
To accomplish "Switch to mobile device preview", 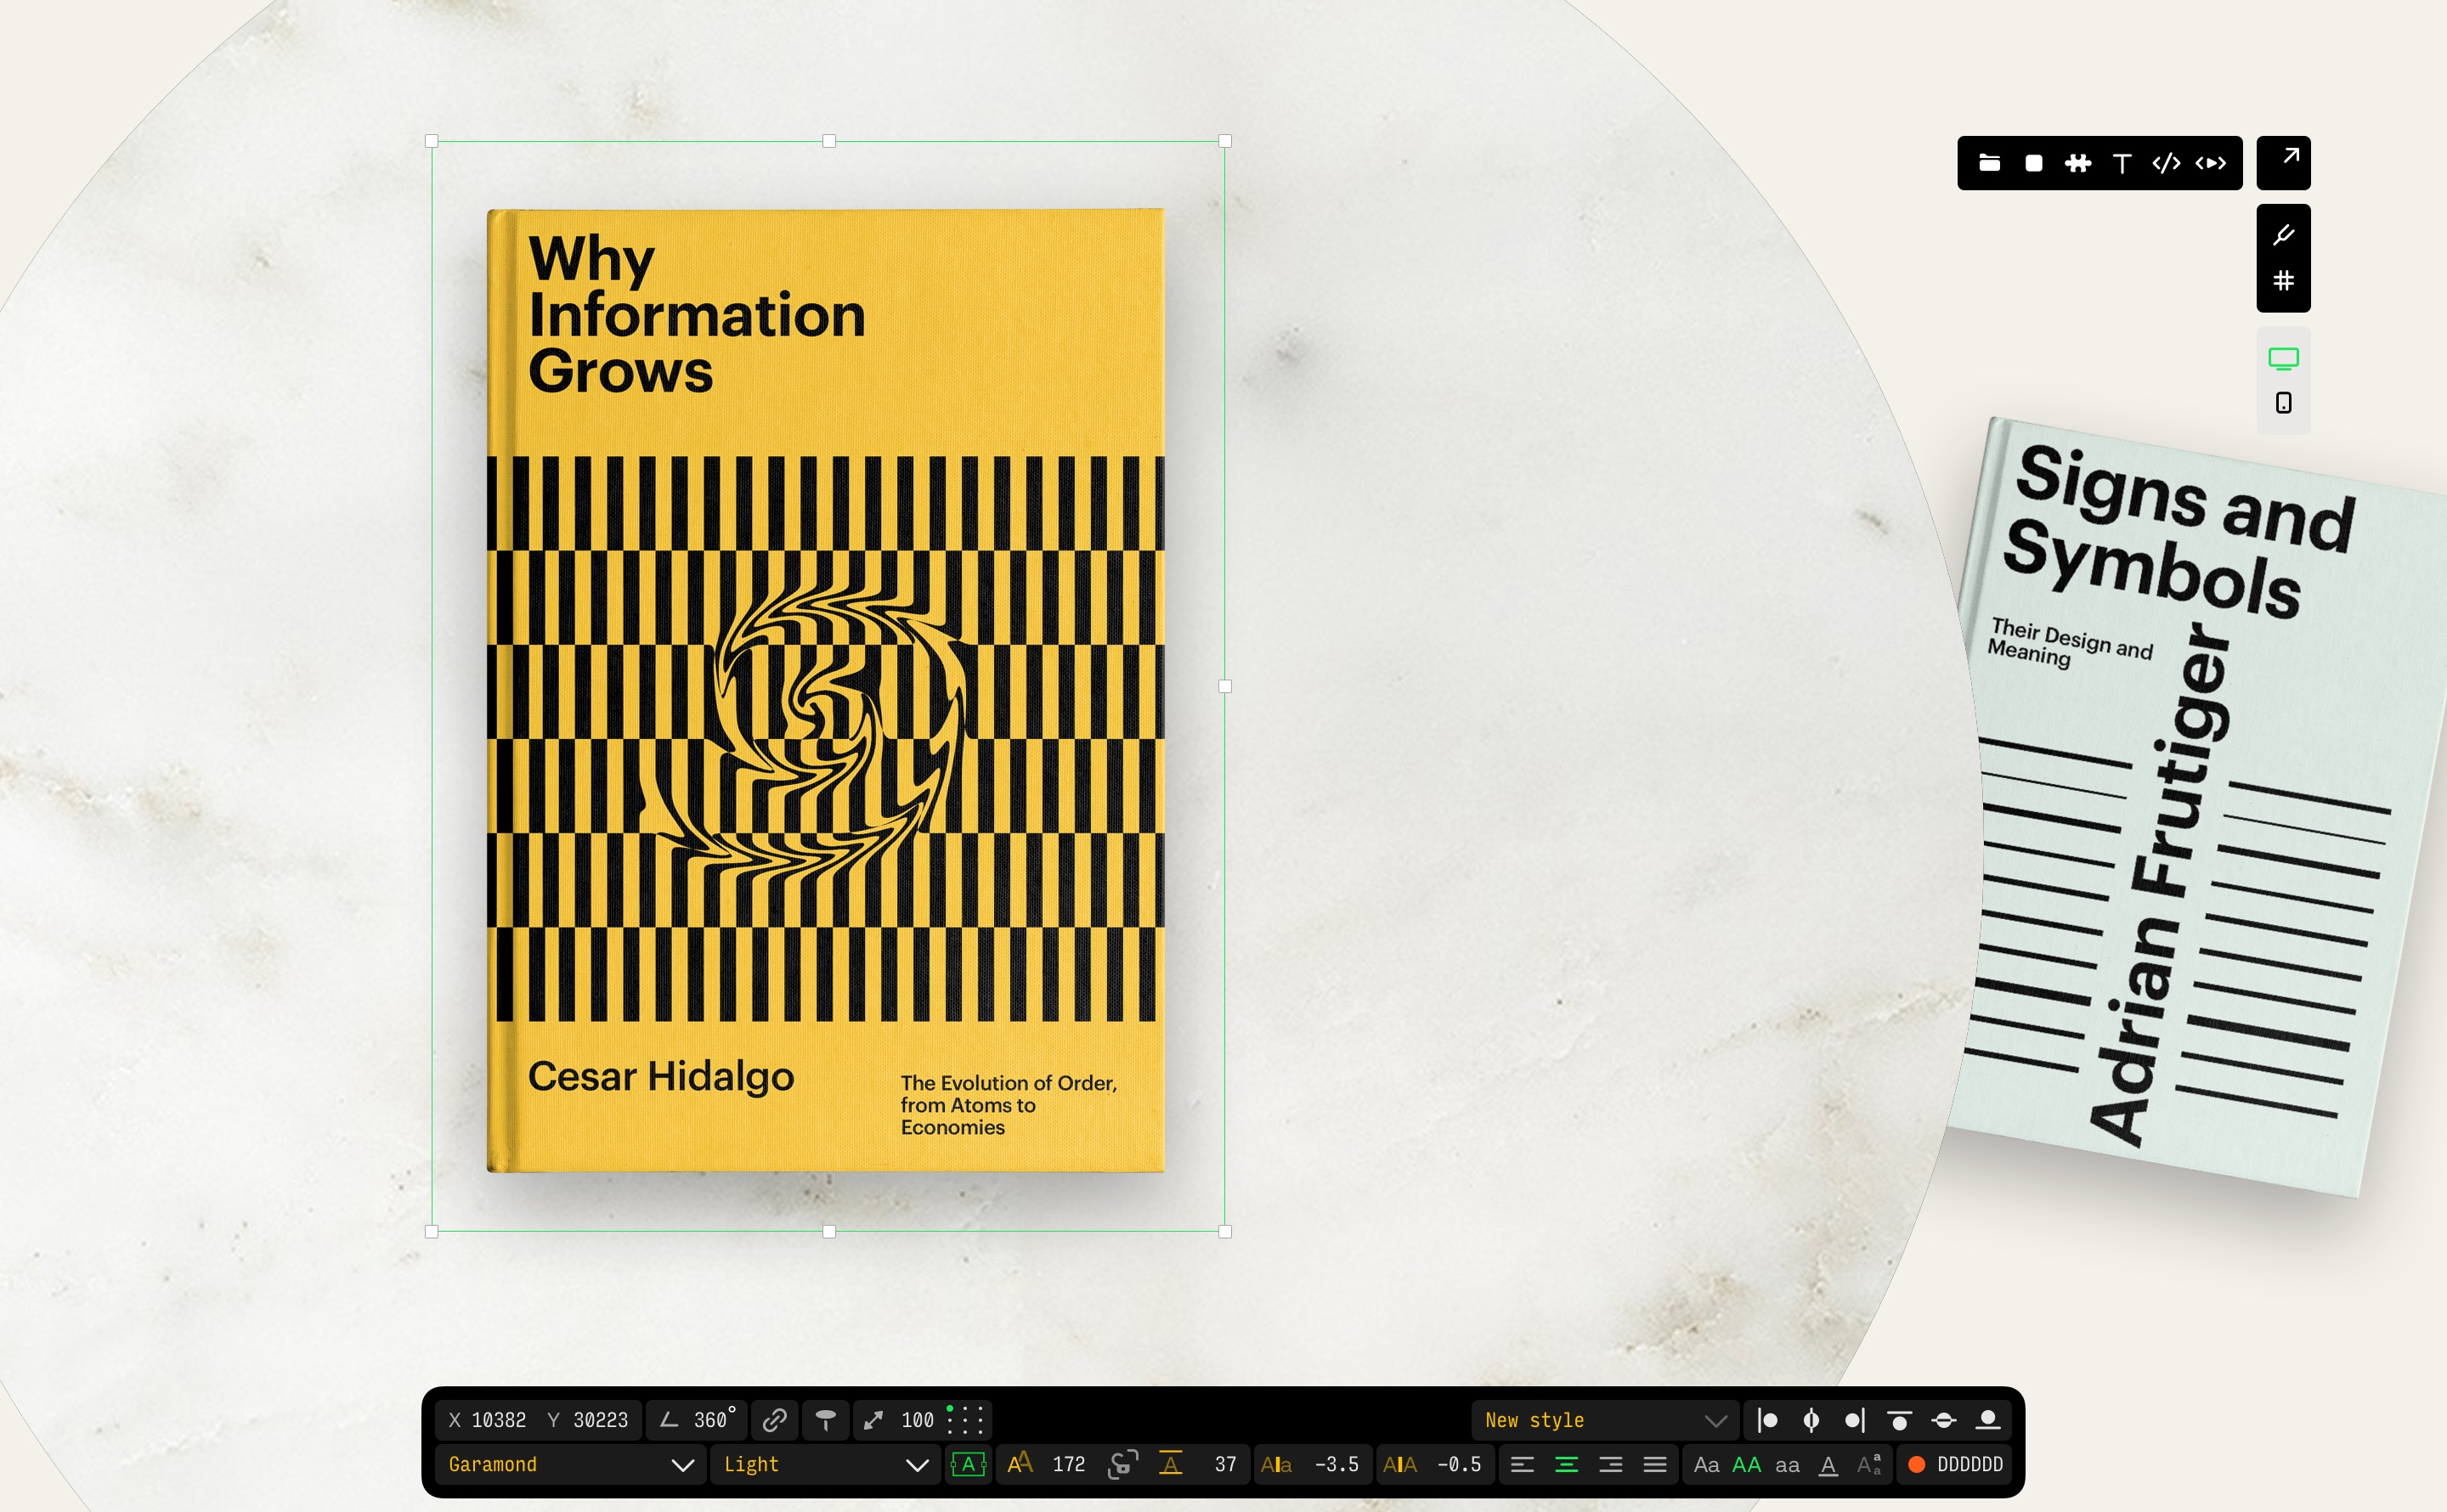I will 2283,403.
